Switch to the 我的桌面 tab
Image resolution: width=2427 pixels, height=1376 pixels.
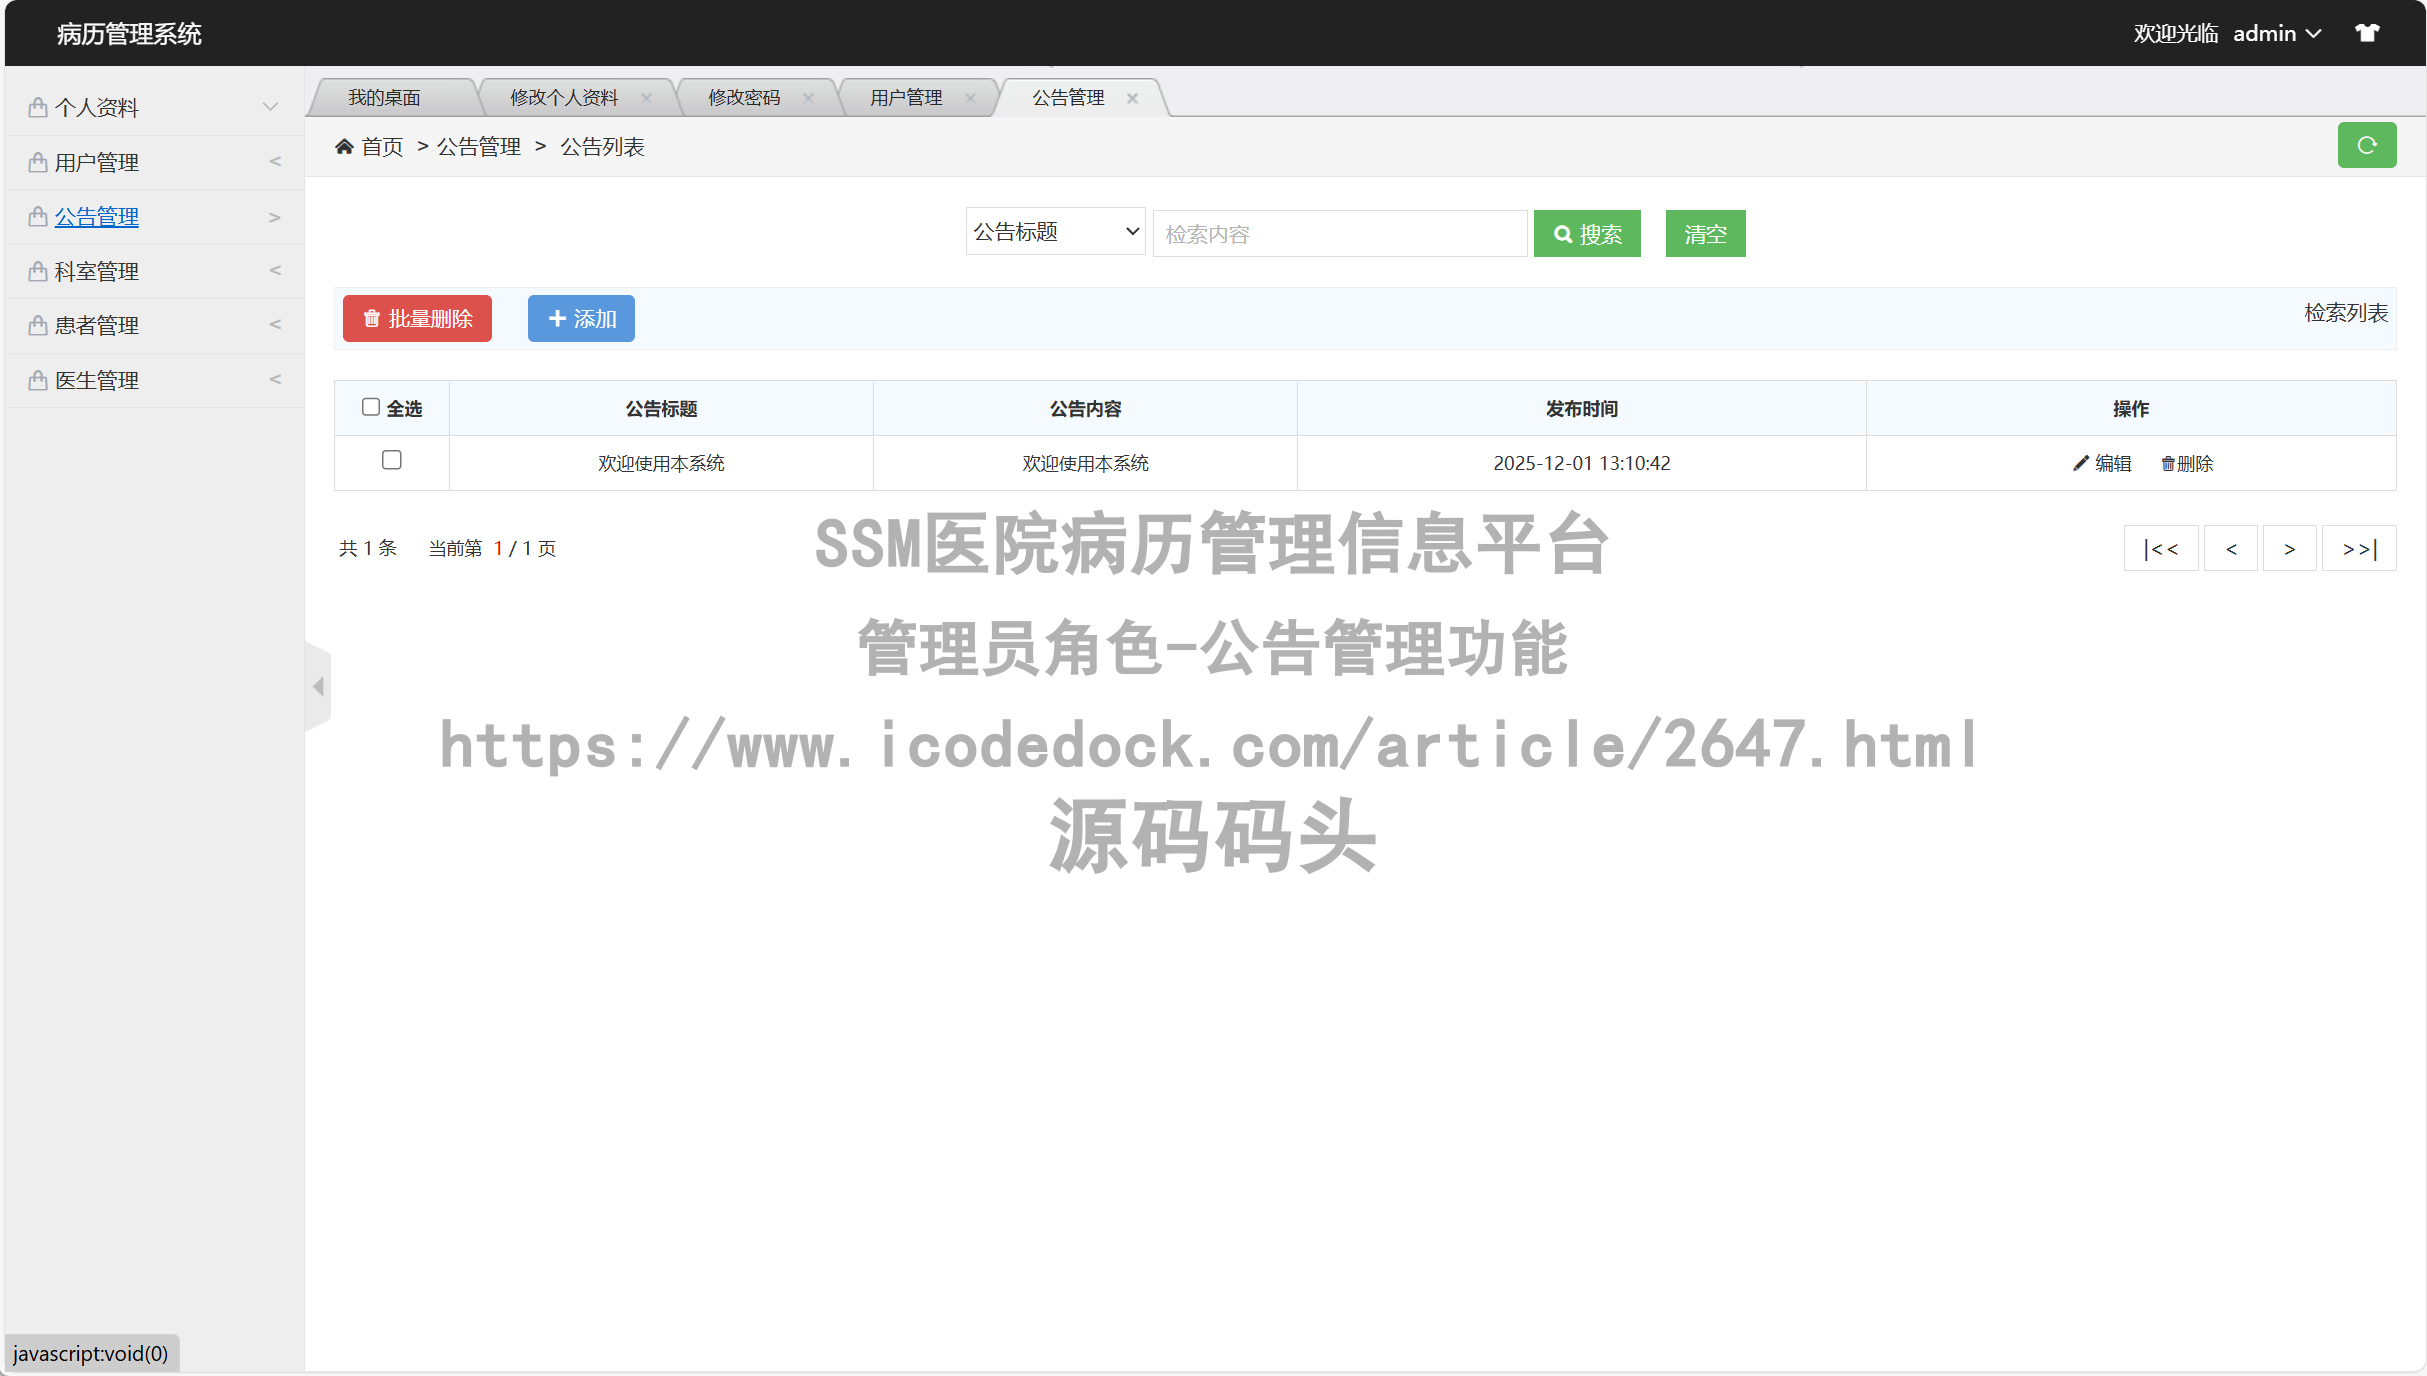385,97
